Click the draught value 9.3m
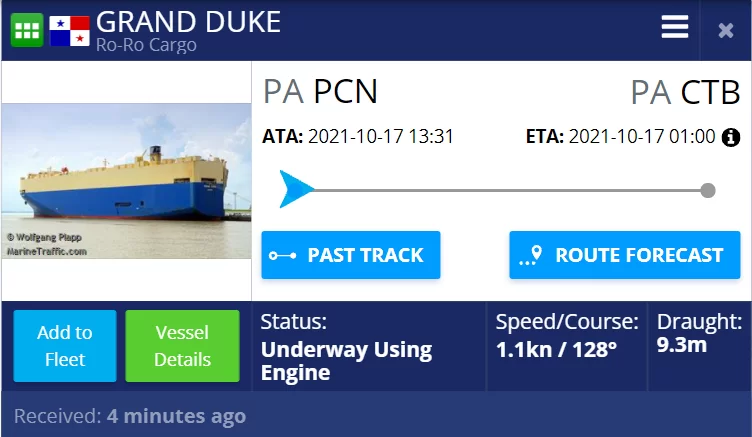 tap(682, 346)
